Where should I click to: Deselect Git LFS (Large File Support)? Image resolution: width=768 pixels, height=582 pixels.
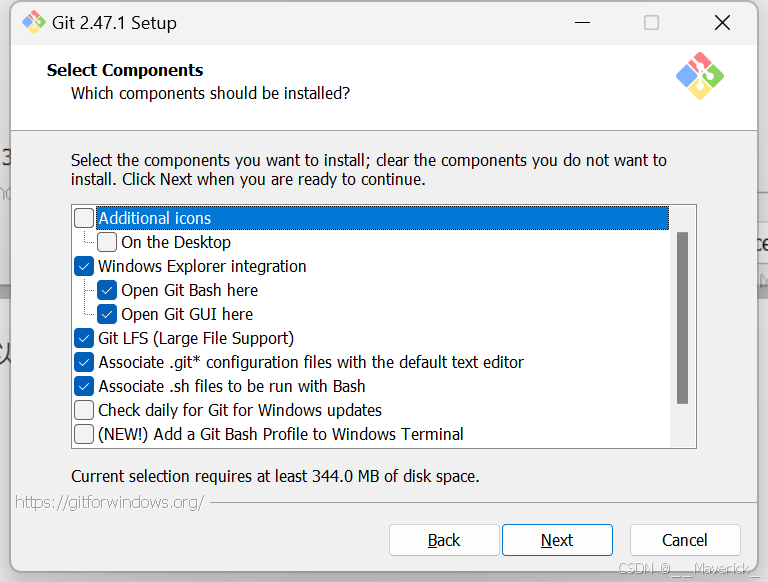(x=84, y=338)
